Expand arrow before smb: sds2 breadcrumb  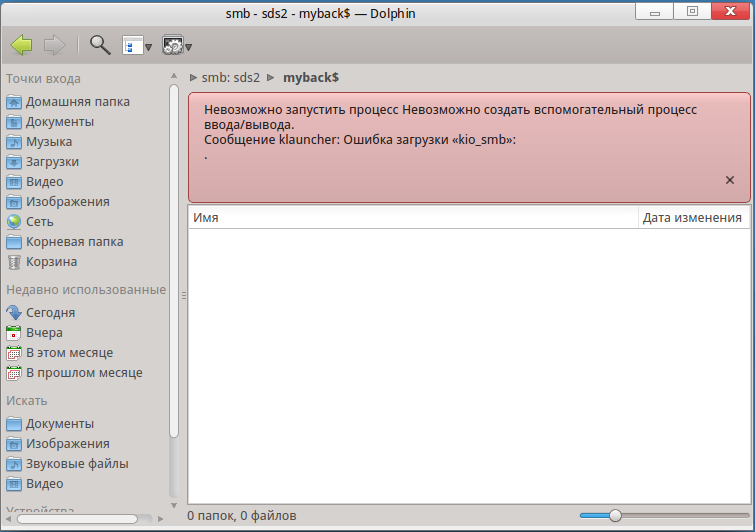tap(194, 78)
